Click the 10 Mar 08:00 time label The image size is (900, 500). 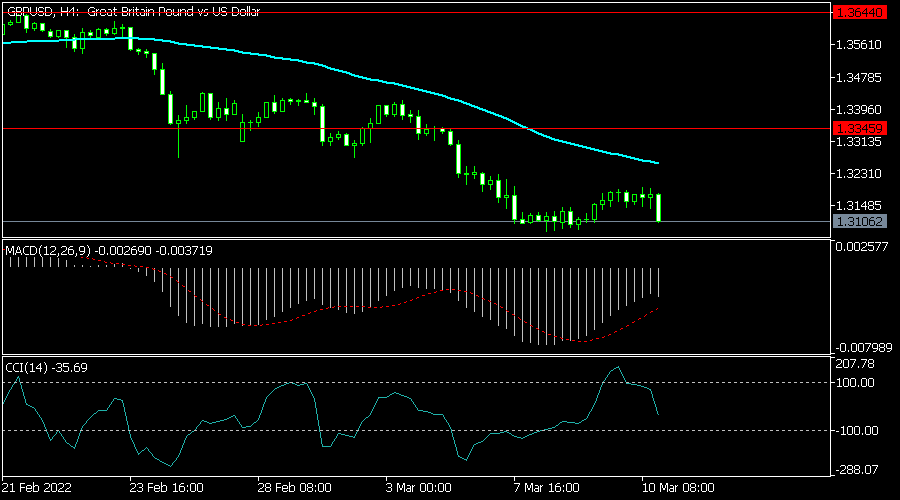pos(678,488)
